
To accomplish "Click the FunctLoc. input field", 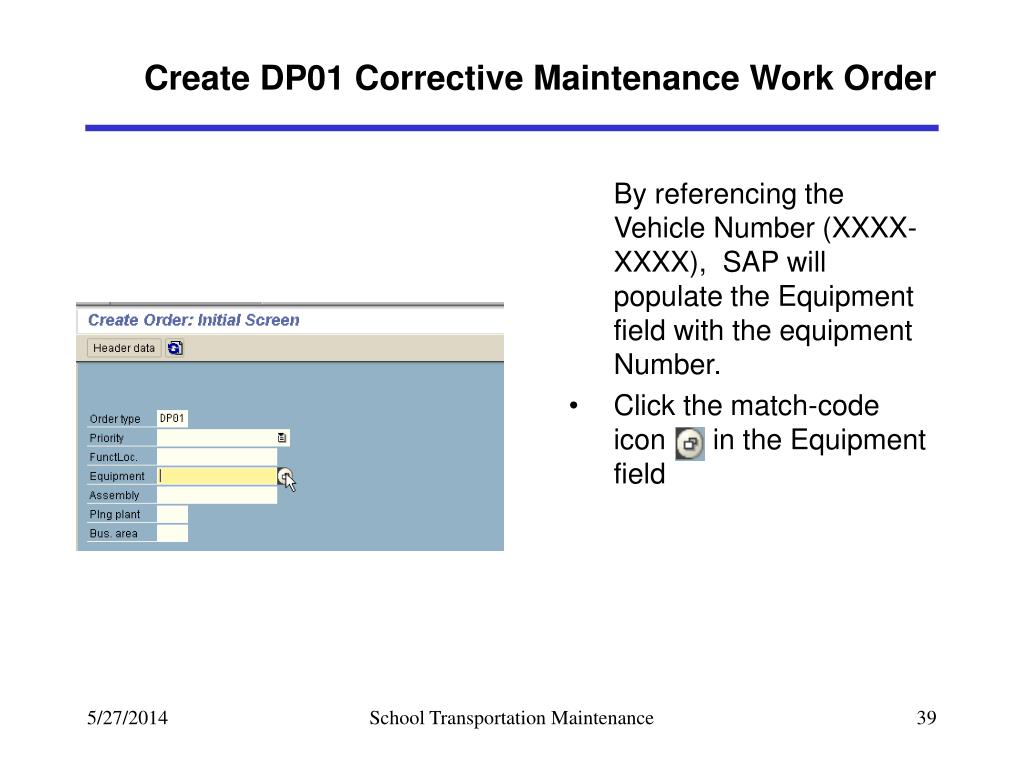I will [x=217, y=457].
